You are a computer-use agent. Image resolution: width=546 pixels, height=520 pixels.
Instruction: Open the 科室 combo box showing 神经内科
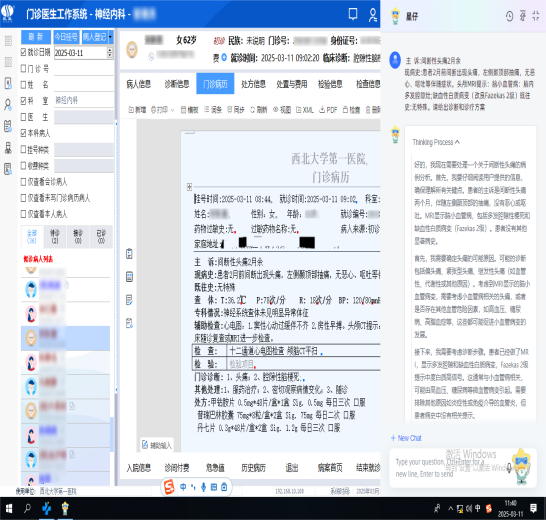coord(84,101)
